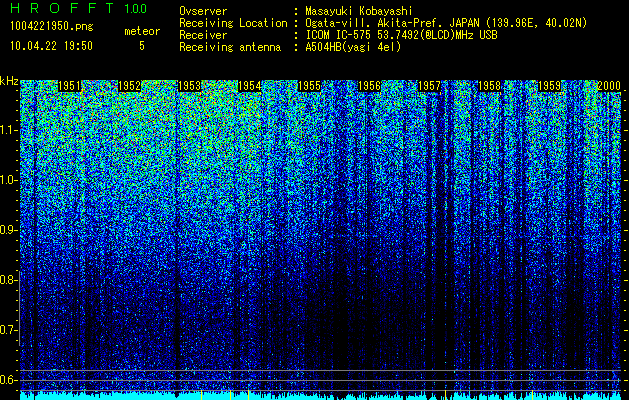Click the meteor count 5

(x=142, y=46)
